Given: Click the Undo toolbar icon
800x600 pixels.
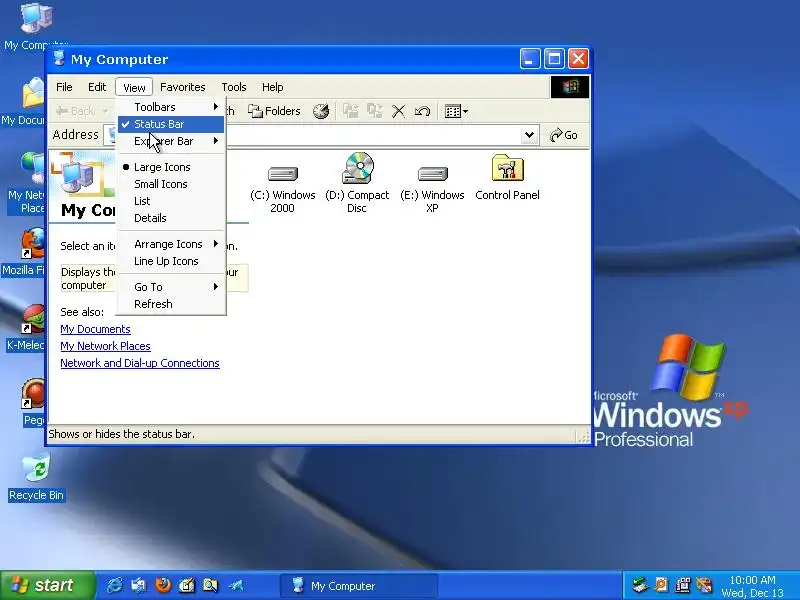Looking at the screenshot, I should [x=422, y=111].
